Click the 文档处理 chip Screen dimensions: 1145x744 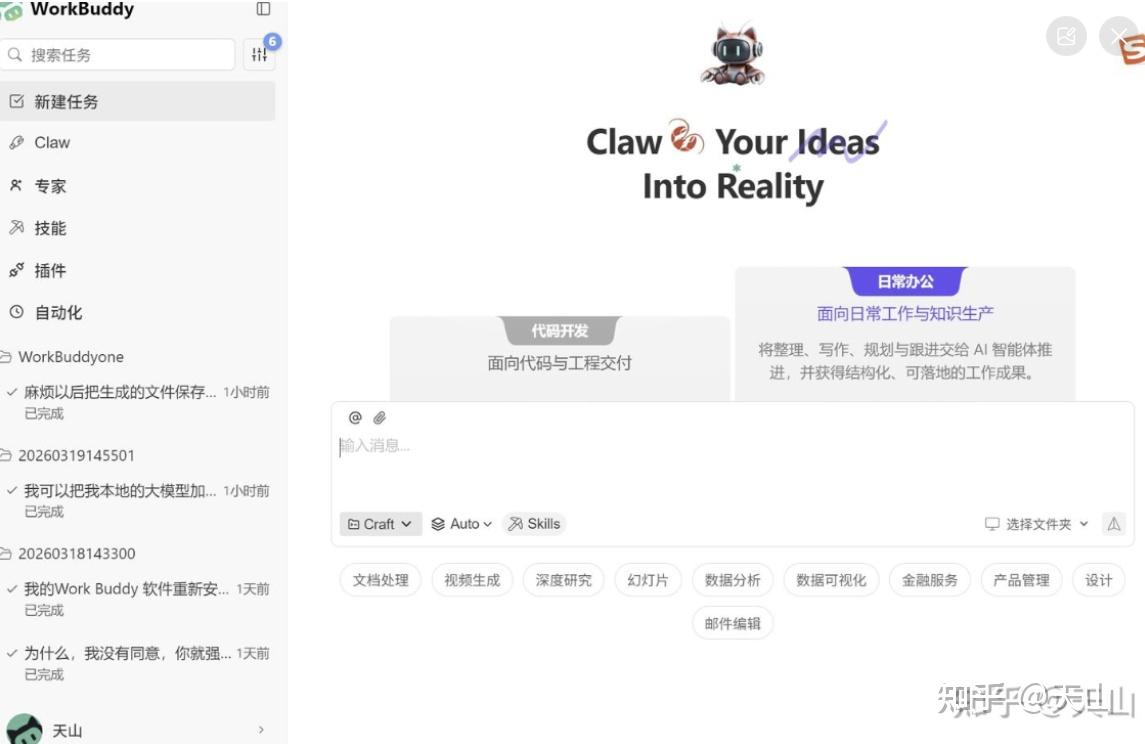pyautogui.click(x=380, y=580)
